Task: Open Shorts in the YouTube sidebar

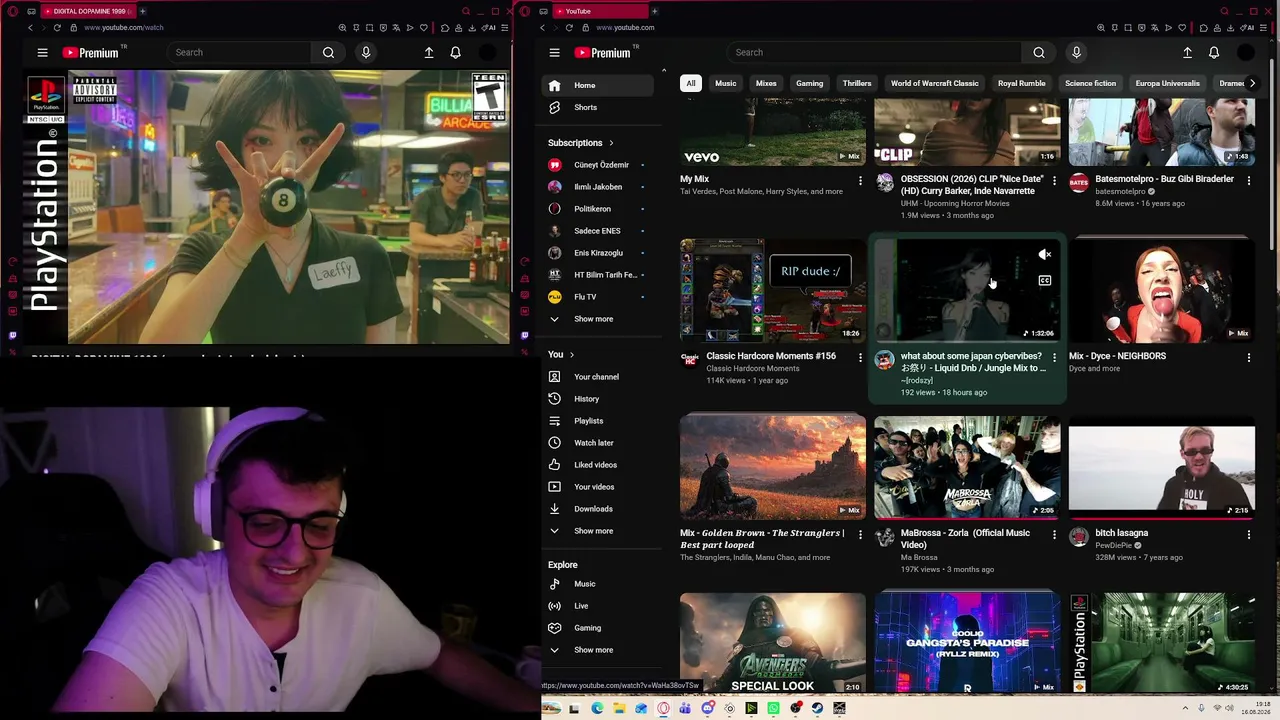Action: (x=598, y=107)
